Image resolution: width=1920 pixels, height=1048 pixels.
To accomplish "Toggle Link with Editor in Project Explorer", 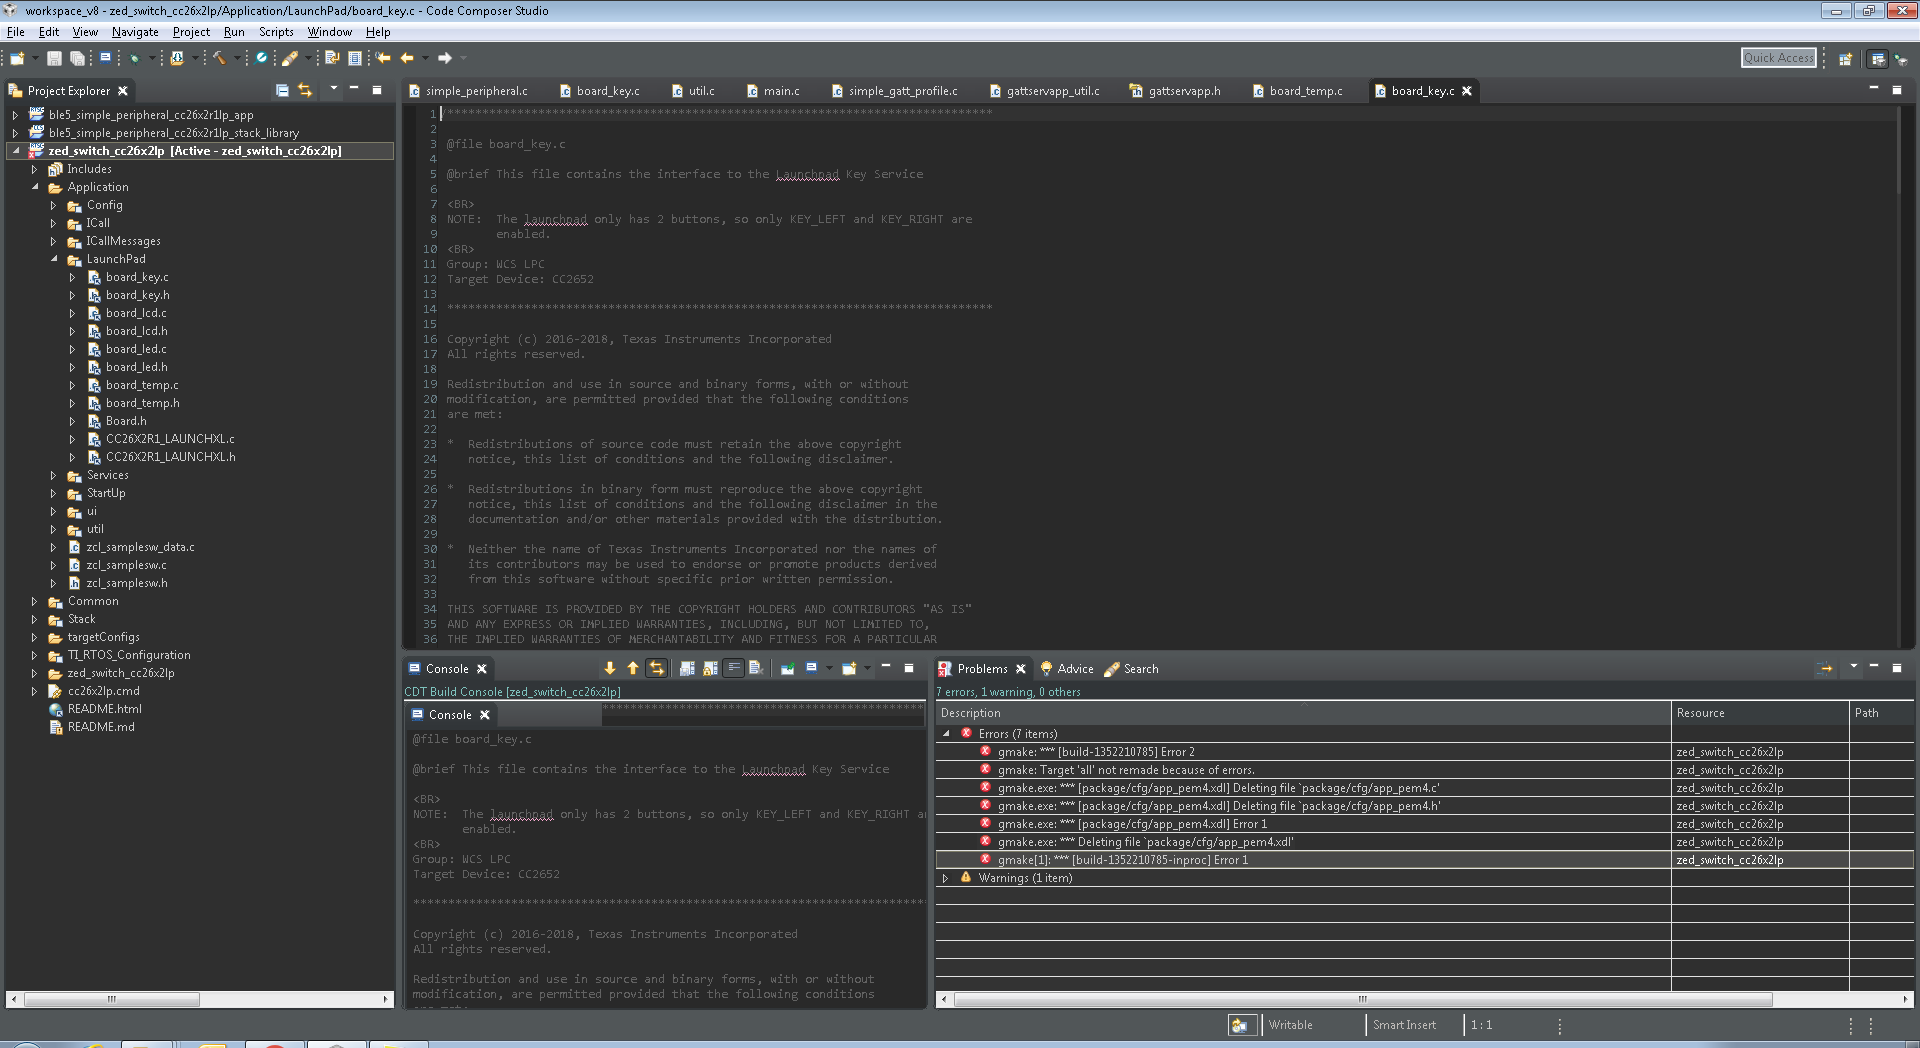I will click(305, 90).
